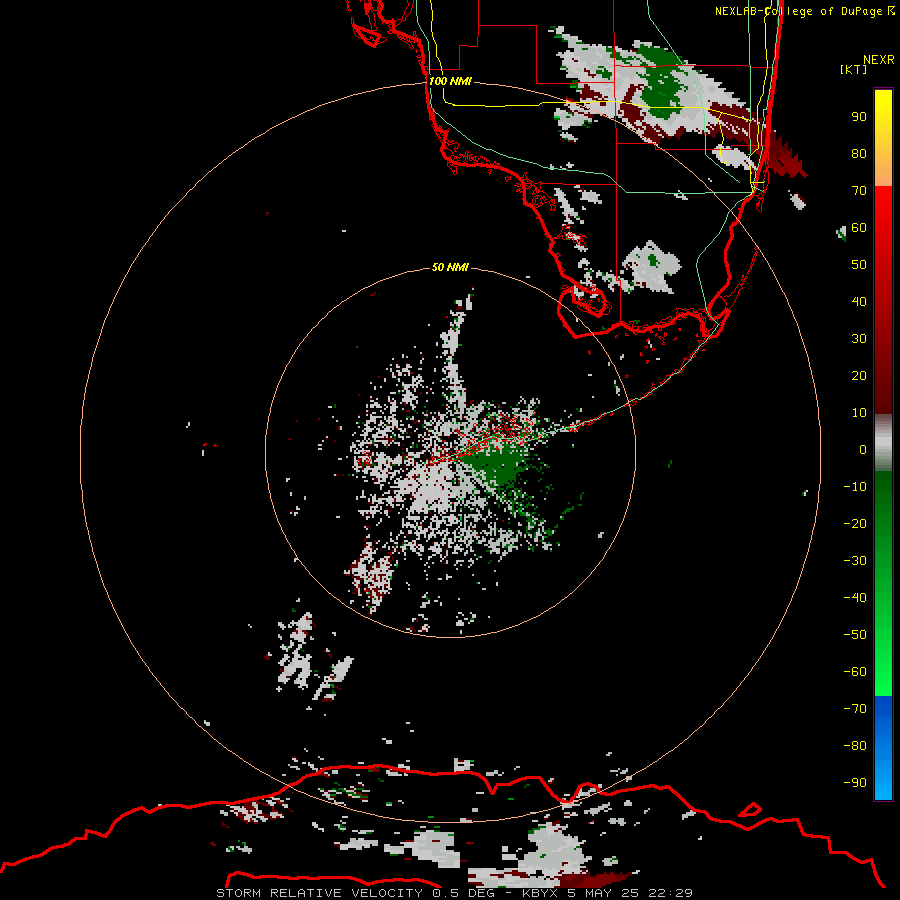Click the 60 value on velocity scale
Screen dimensions: 900x900
coord(859,227)
